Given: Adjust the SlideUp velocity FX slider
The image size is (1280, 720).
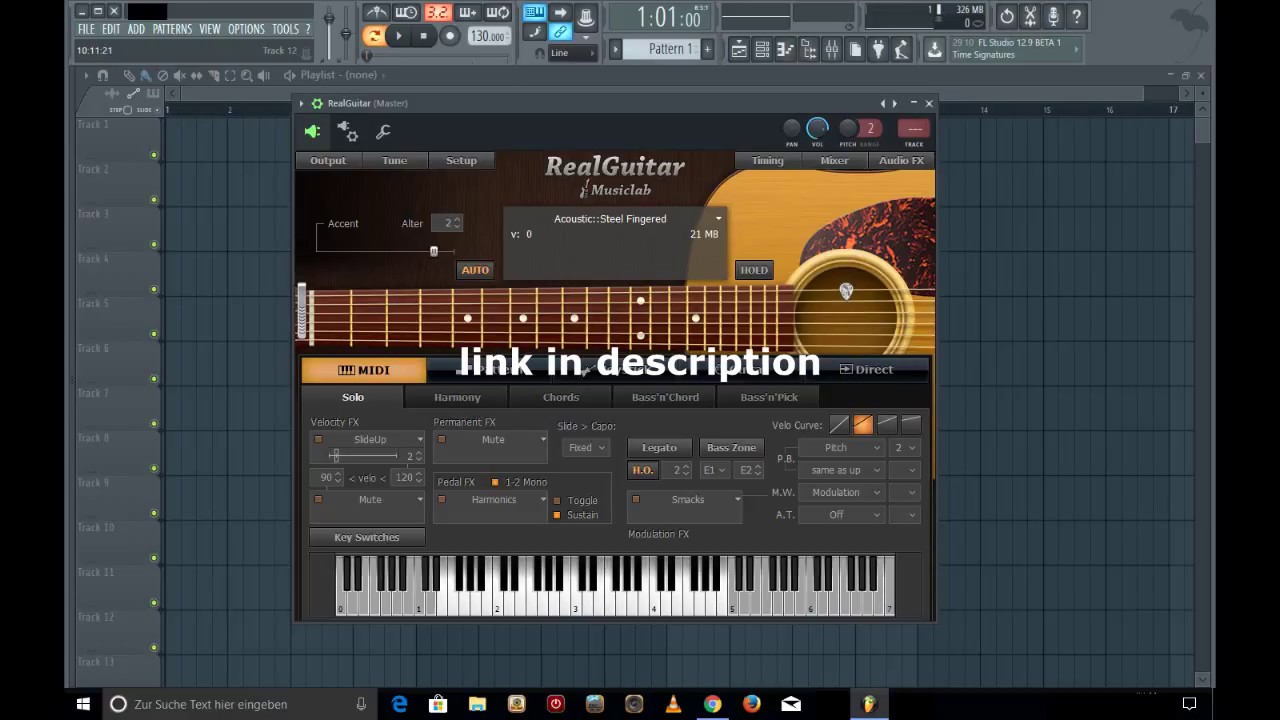Looking at the screenshot, I should coord(335,456).
